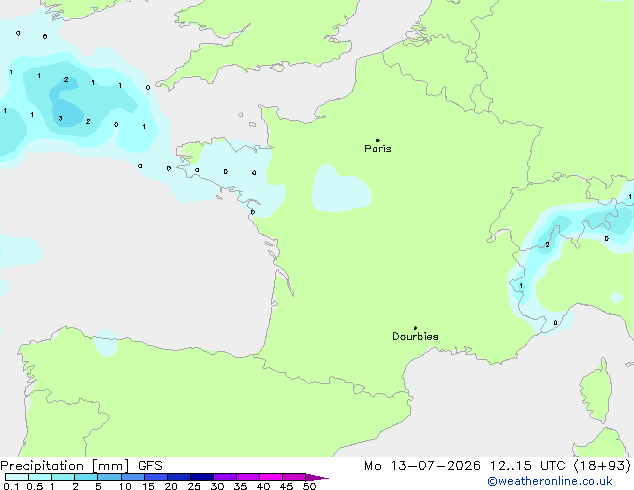Pick the dark navy legend swatch between 25 and 30

click(x=202, y=477)
